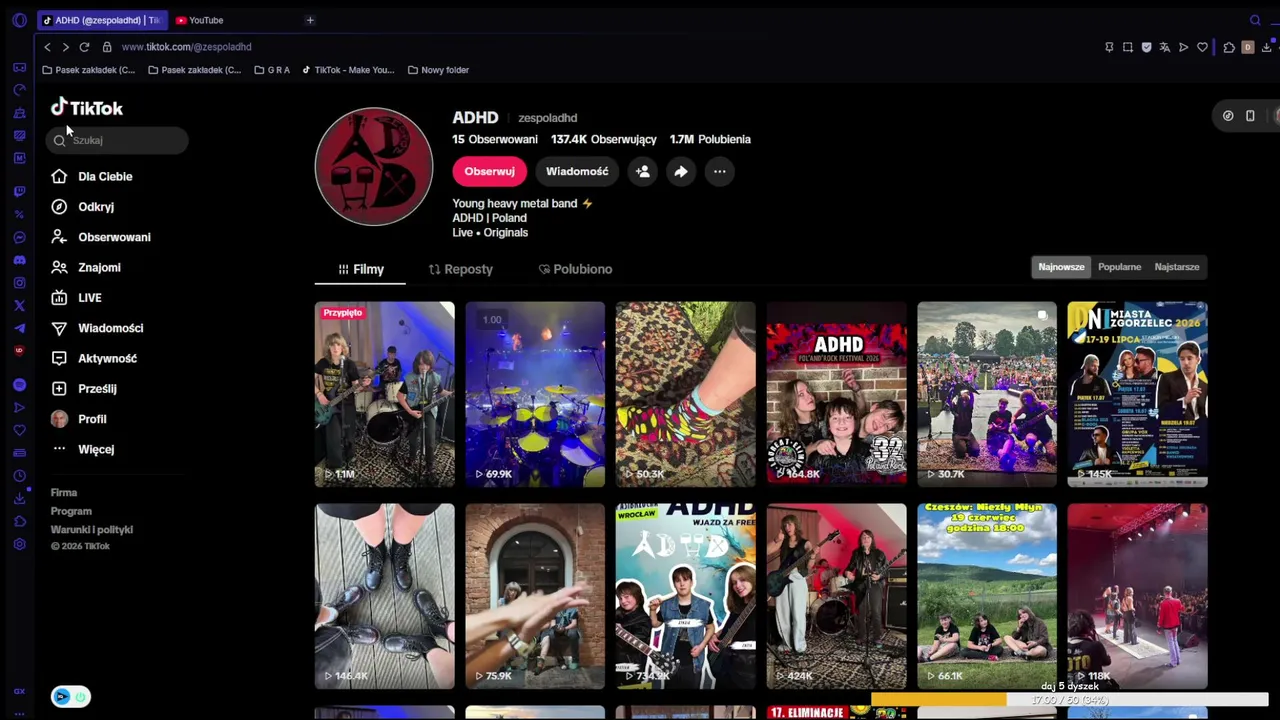Open sidebar extensions cube icon
The width and height of the screenshot is (1280, 720).
19,522
